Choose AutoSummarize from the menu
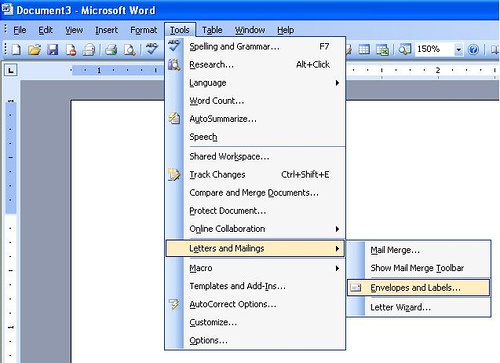Viewport: 500px width, 363px height. coord(255,119)
